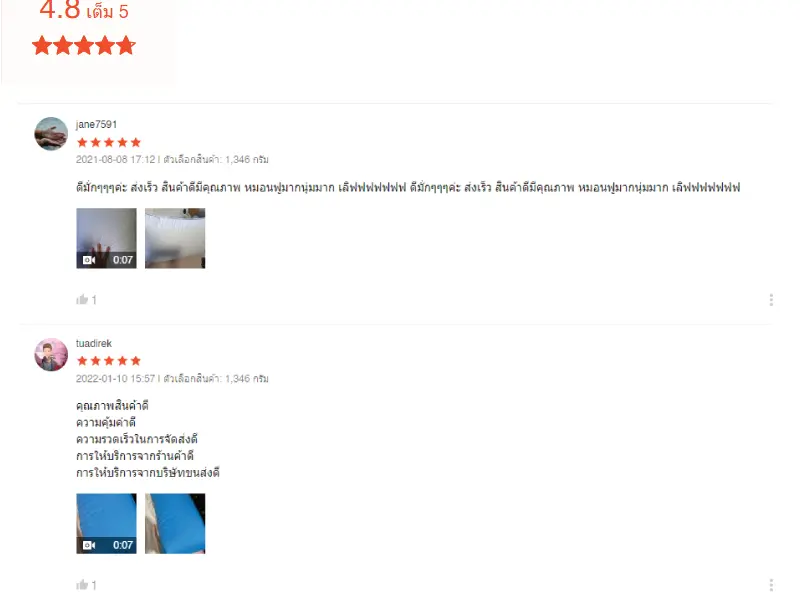Screen dimensions: 800x600
Task: Play jane7591's 0:07 review video
Action: 106,238
